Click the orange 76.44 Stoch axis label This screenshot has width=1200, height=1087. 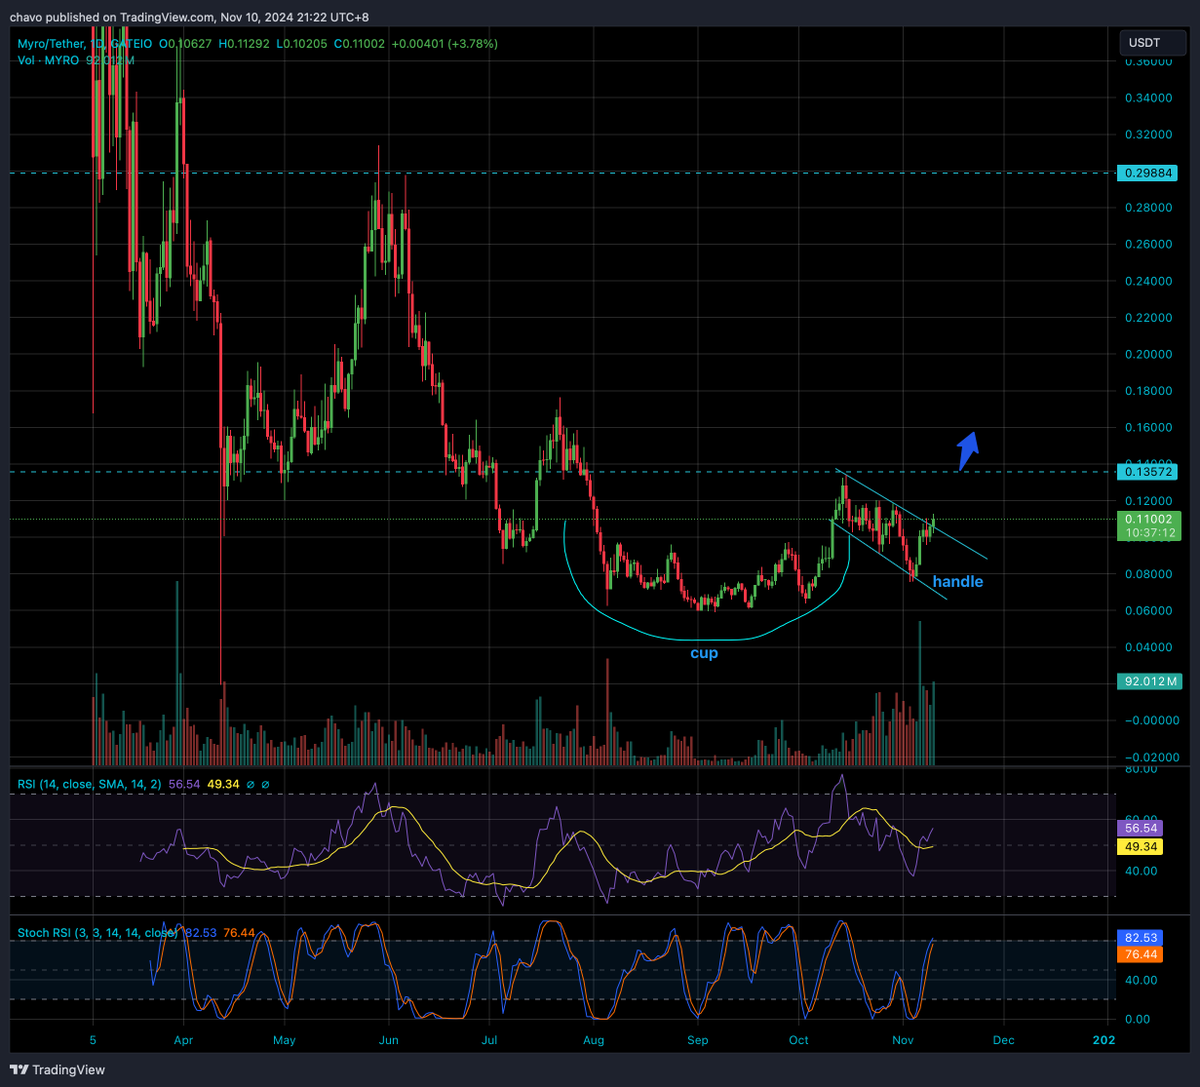[x=1140, y=955]
